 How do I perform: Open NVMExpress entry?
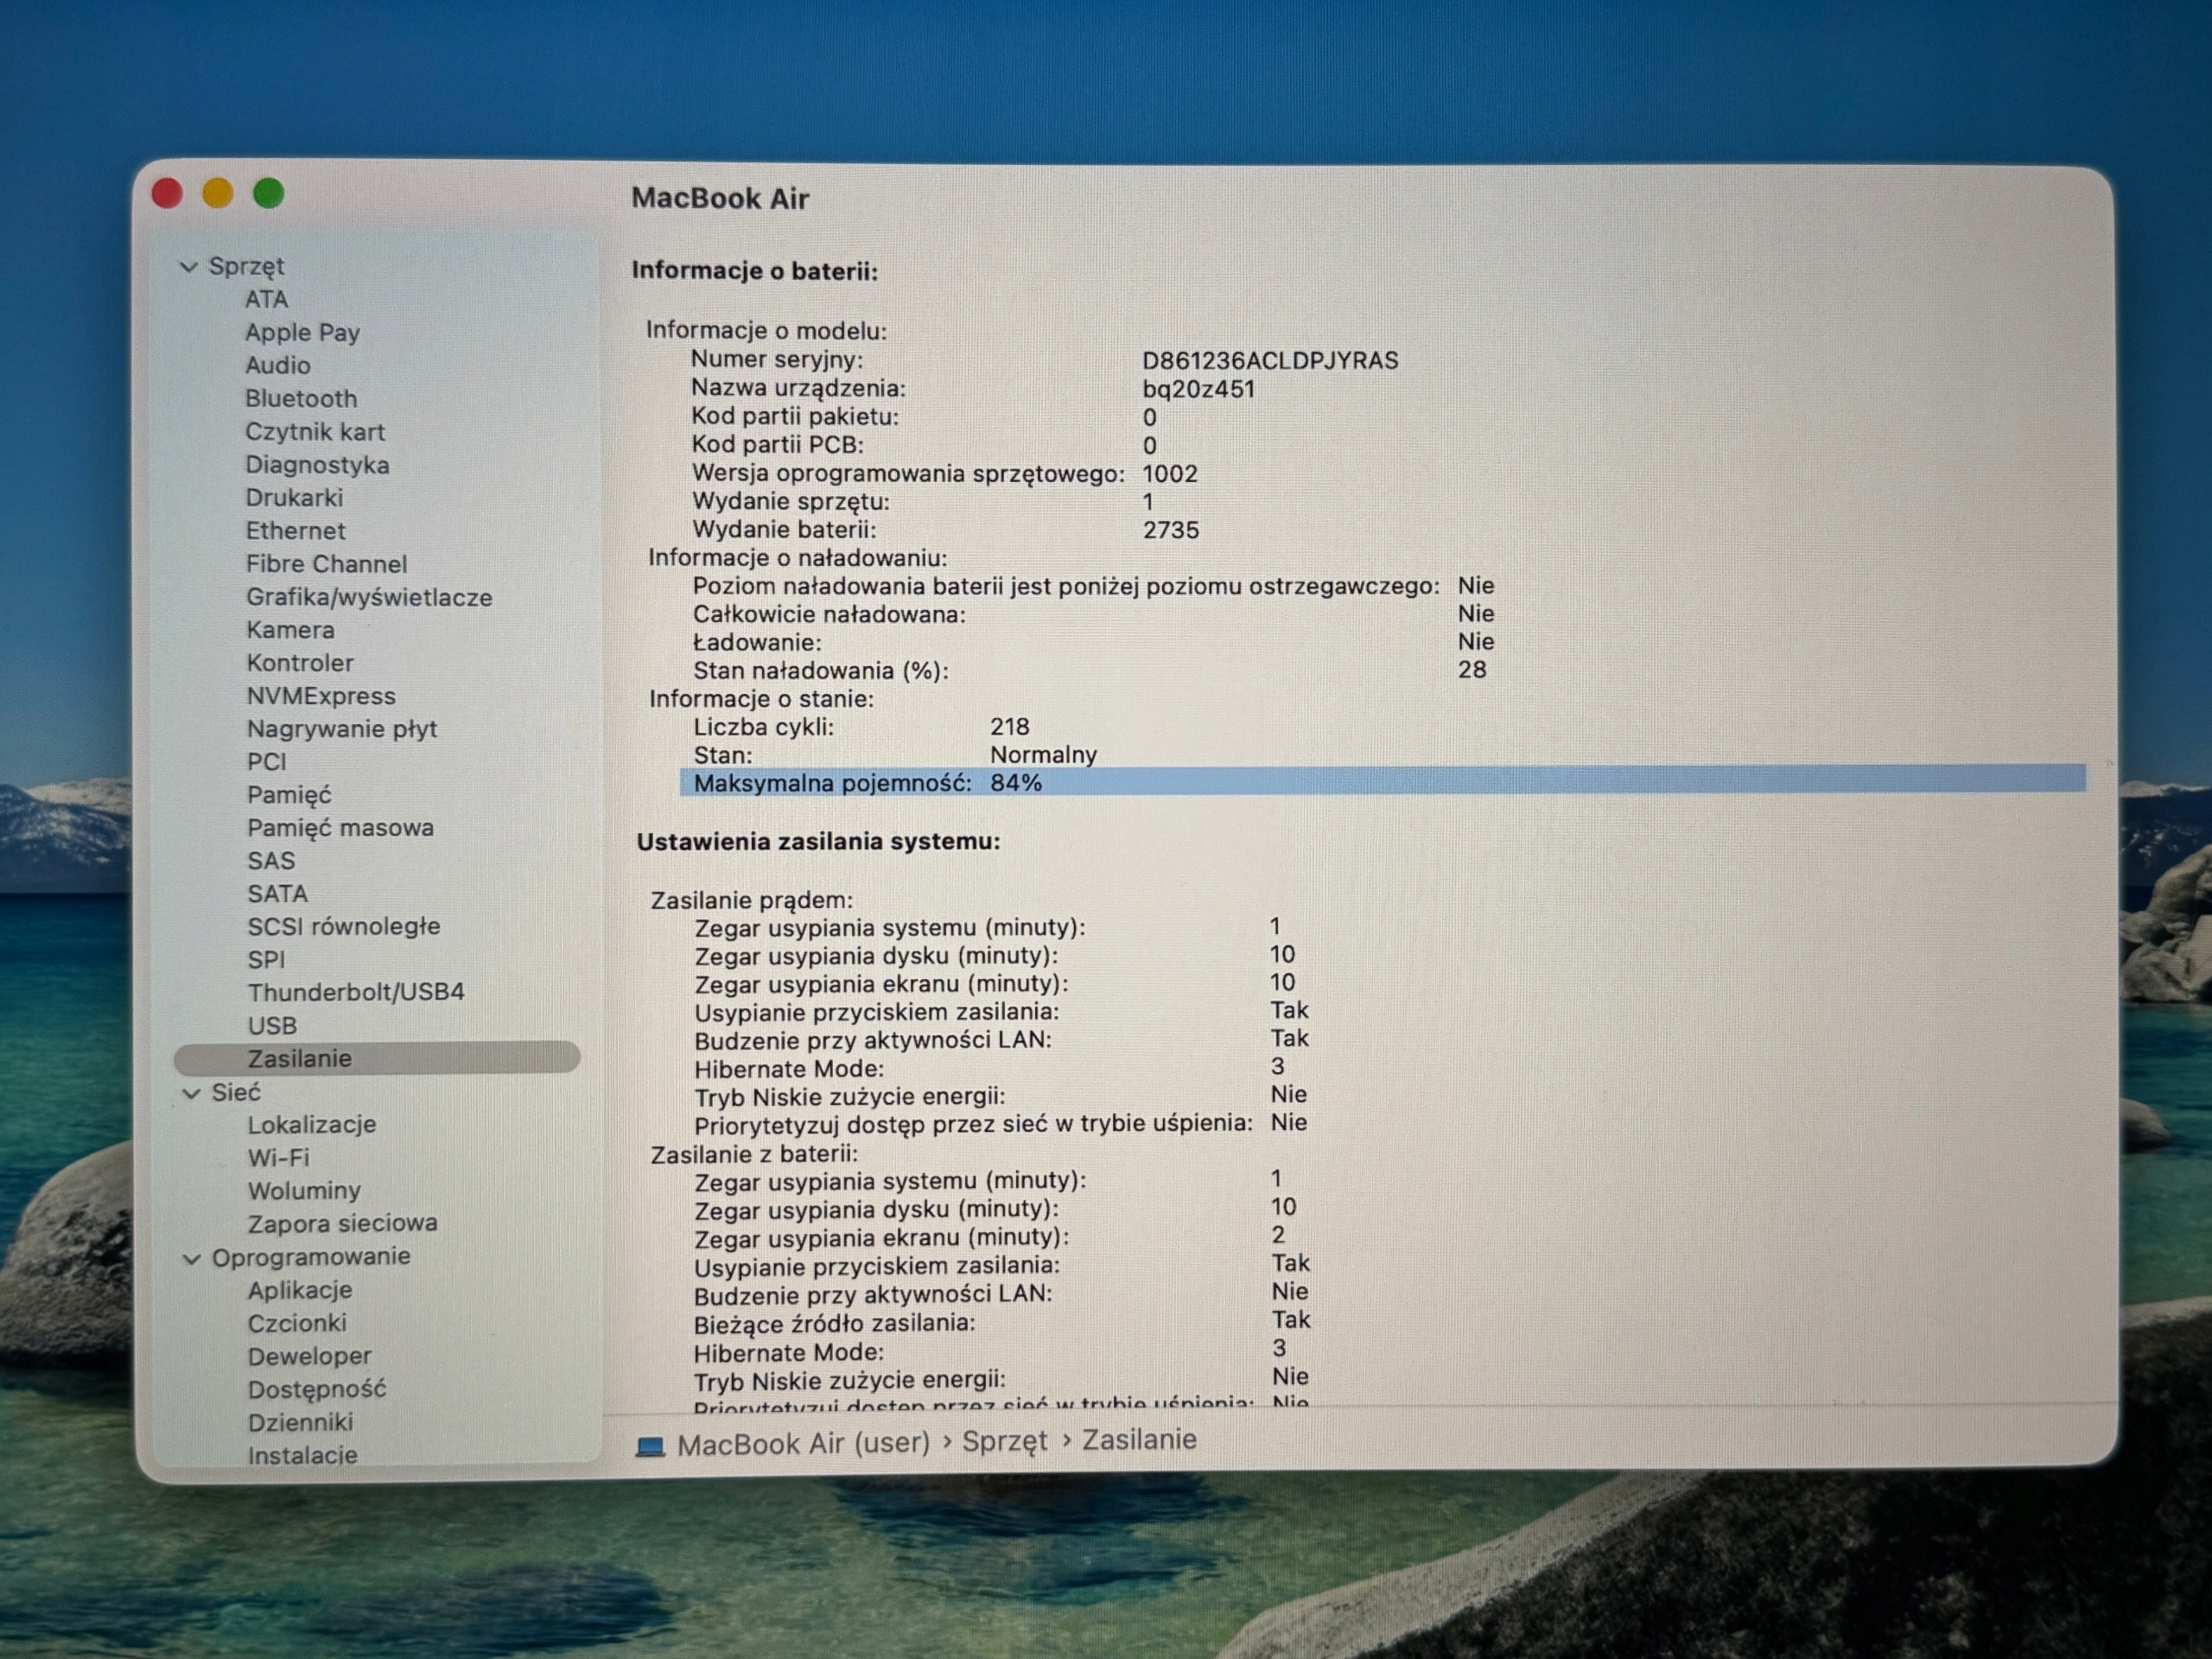(x=321, y=696)
